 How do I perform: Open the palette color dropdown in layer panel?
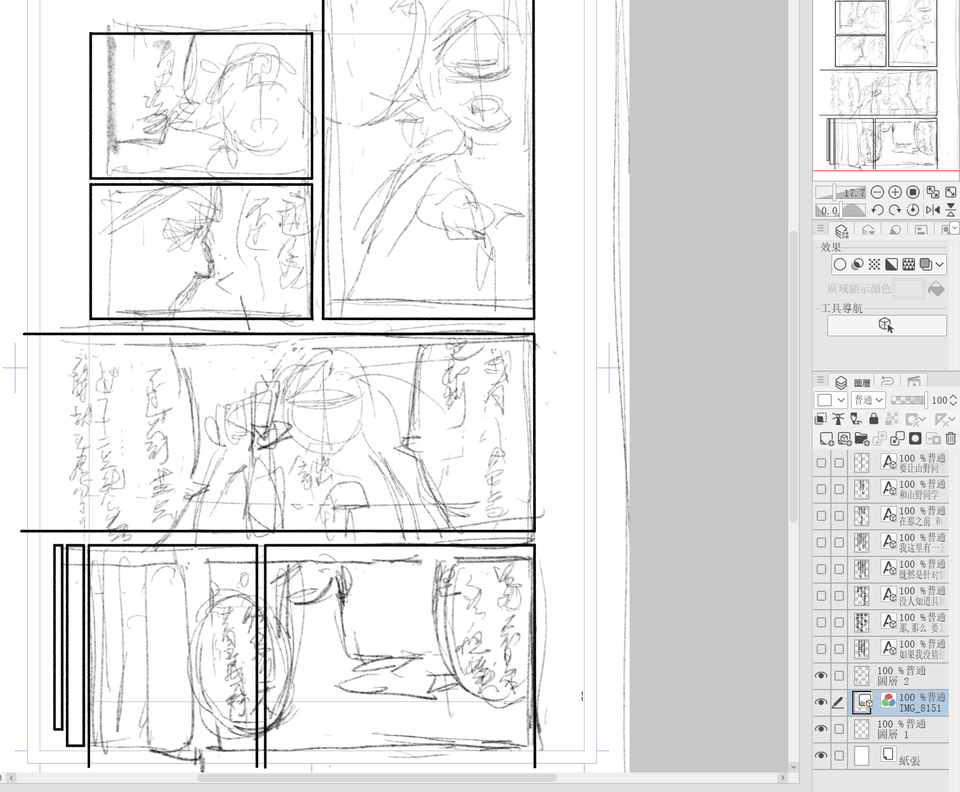pyautogui.click(x=829, y=399)
